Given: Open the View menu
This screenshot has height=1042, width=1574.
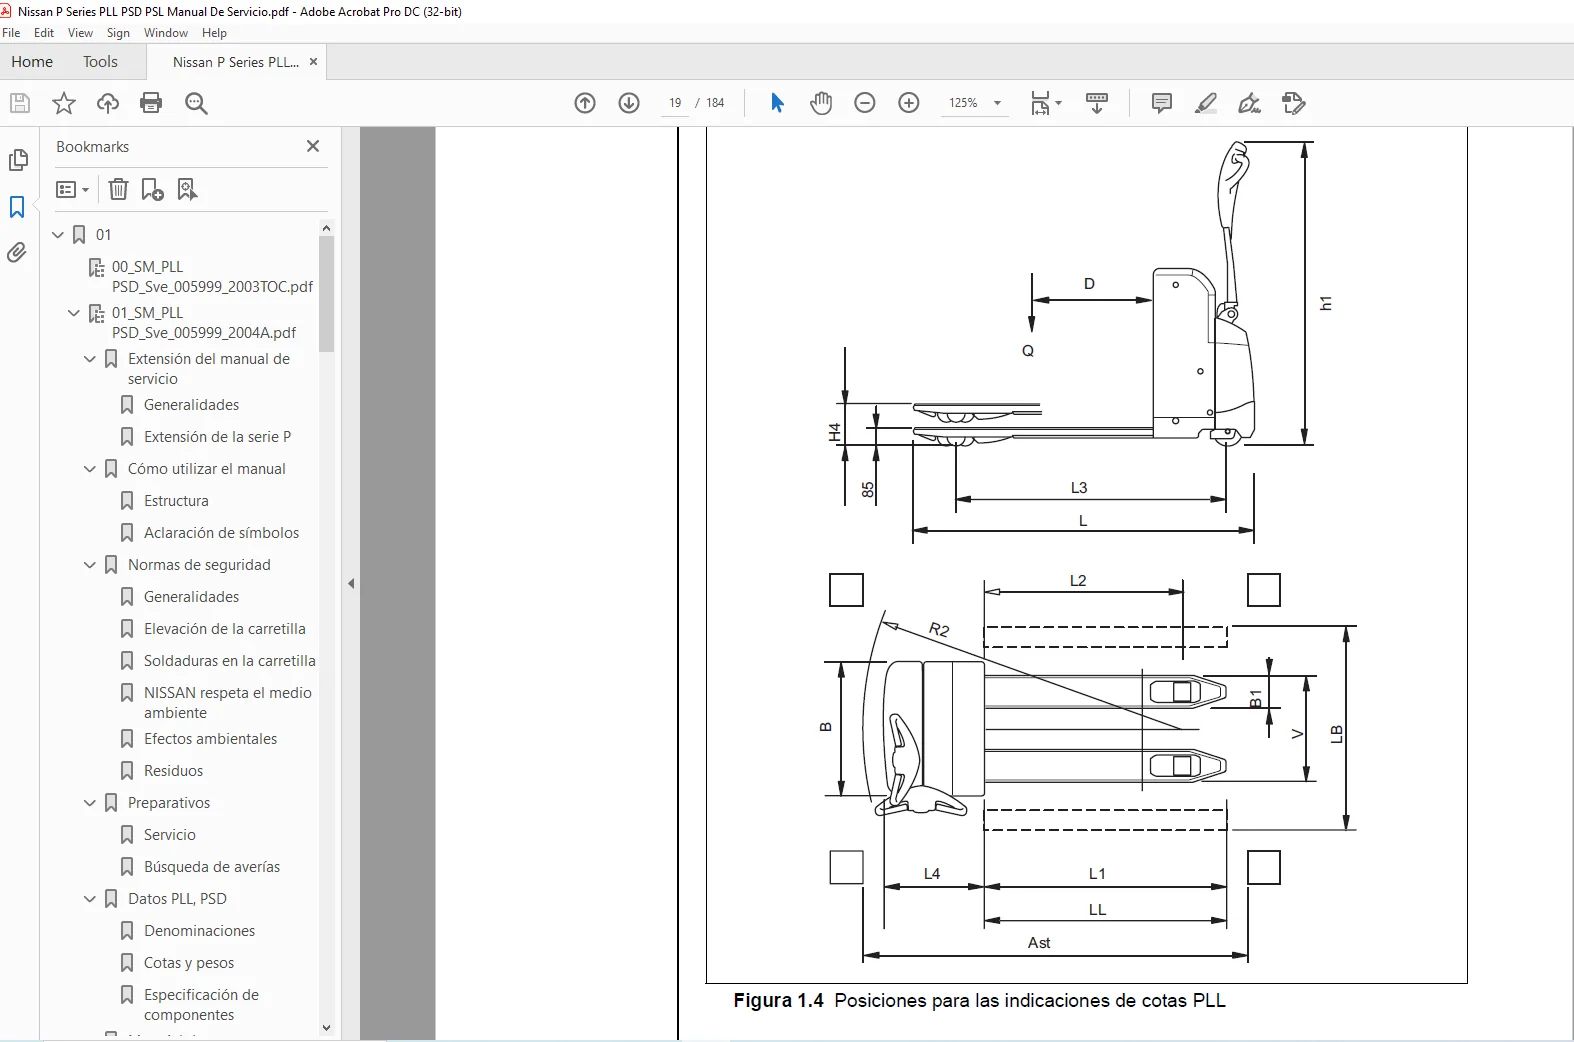Looking at the screenshot, I should coord(80,33).
